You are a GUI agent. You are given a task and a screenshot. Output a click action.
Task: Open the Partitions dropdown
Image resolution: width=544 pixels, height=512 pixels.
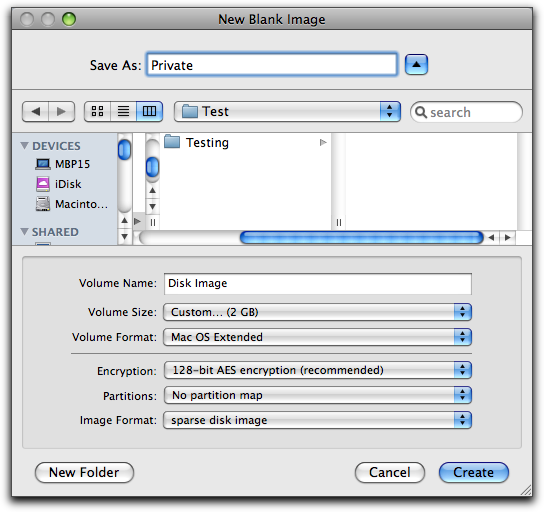click(x=317, y=395)
